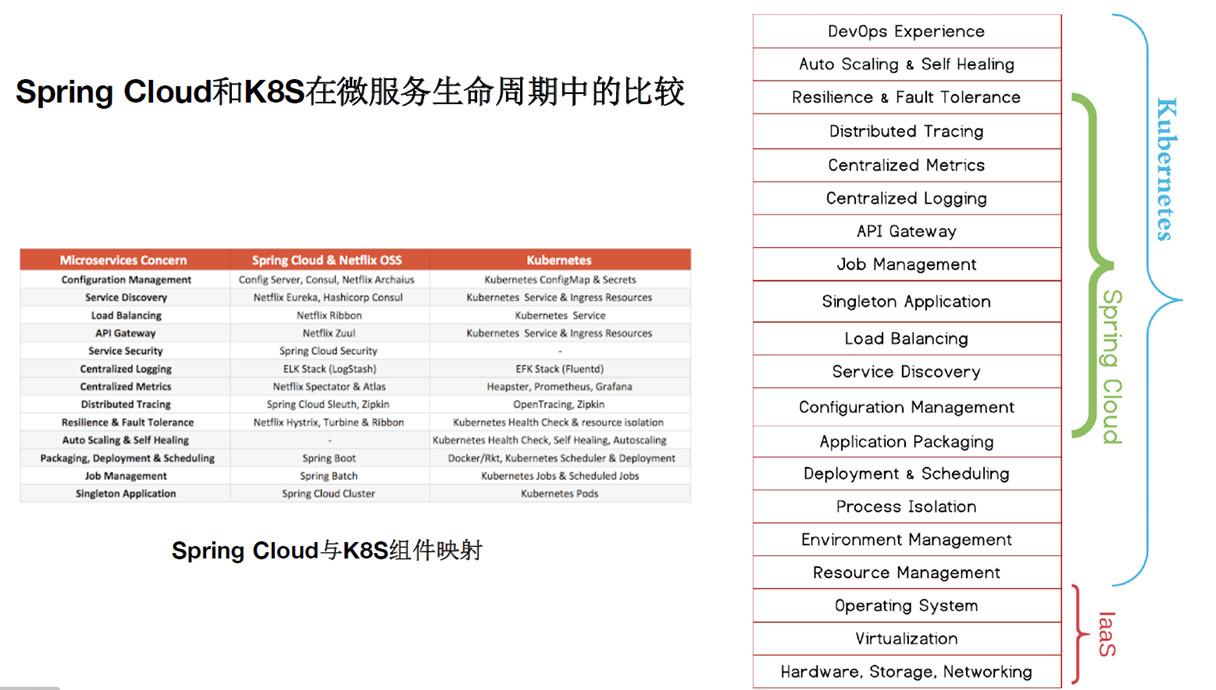The width and height of the screenshot is (1216, 690).
Task: Select 'Configuration Management' stack box
Action: tap(906, 407)
